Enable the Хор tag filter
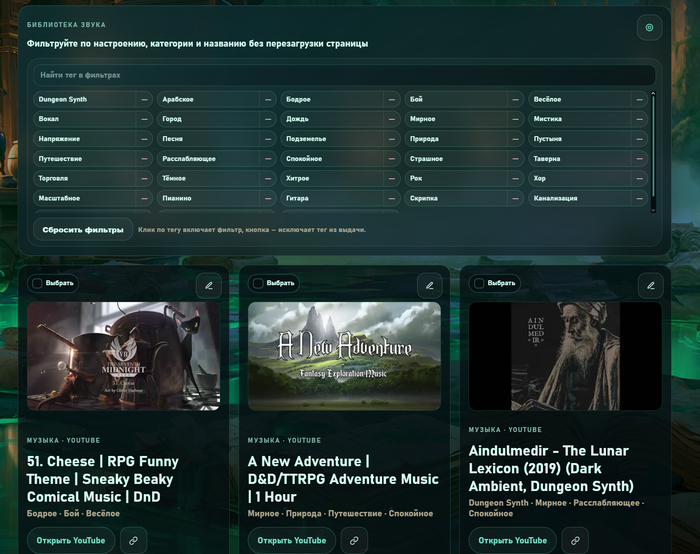The width and height of the screenshot is (700, 554). (x=580, y=178)
